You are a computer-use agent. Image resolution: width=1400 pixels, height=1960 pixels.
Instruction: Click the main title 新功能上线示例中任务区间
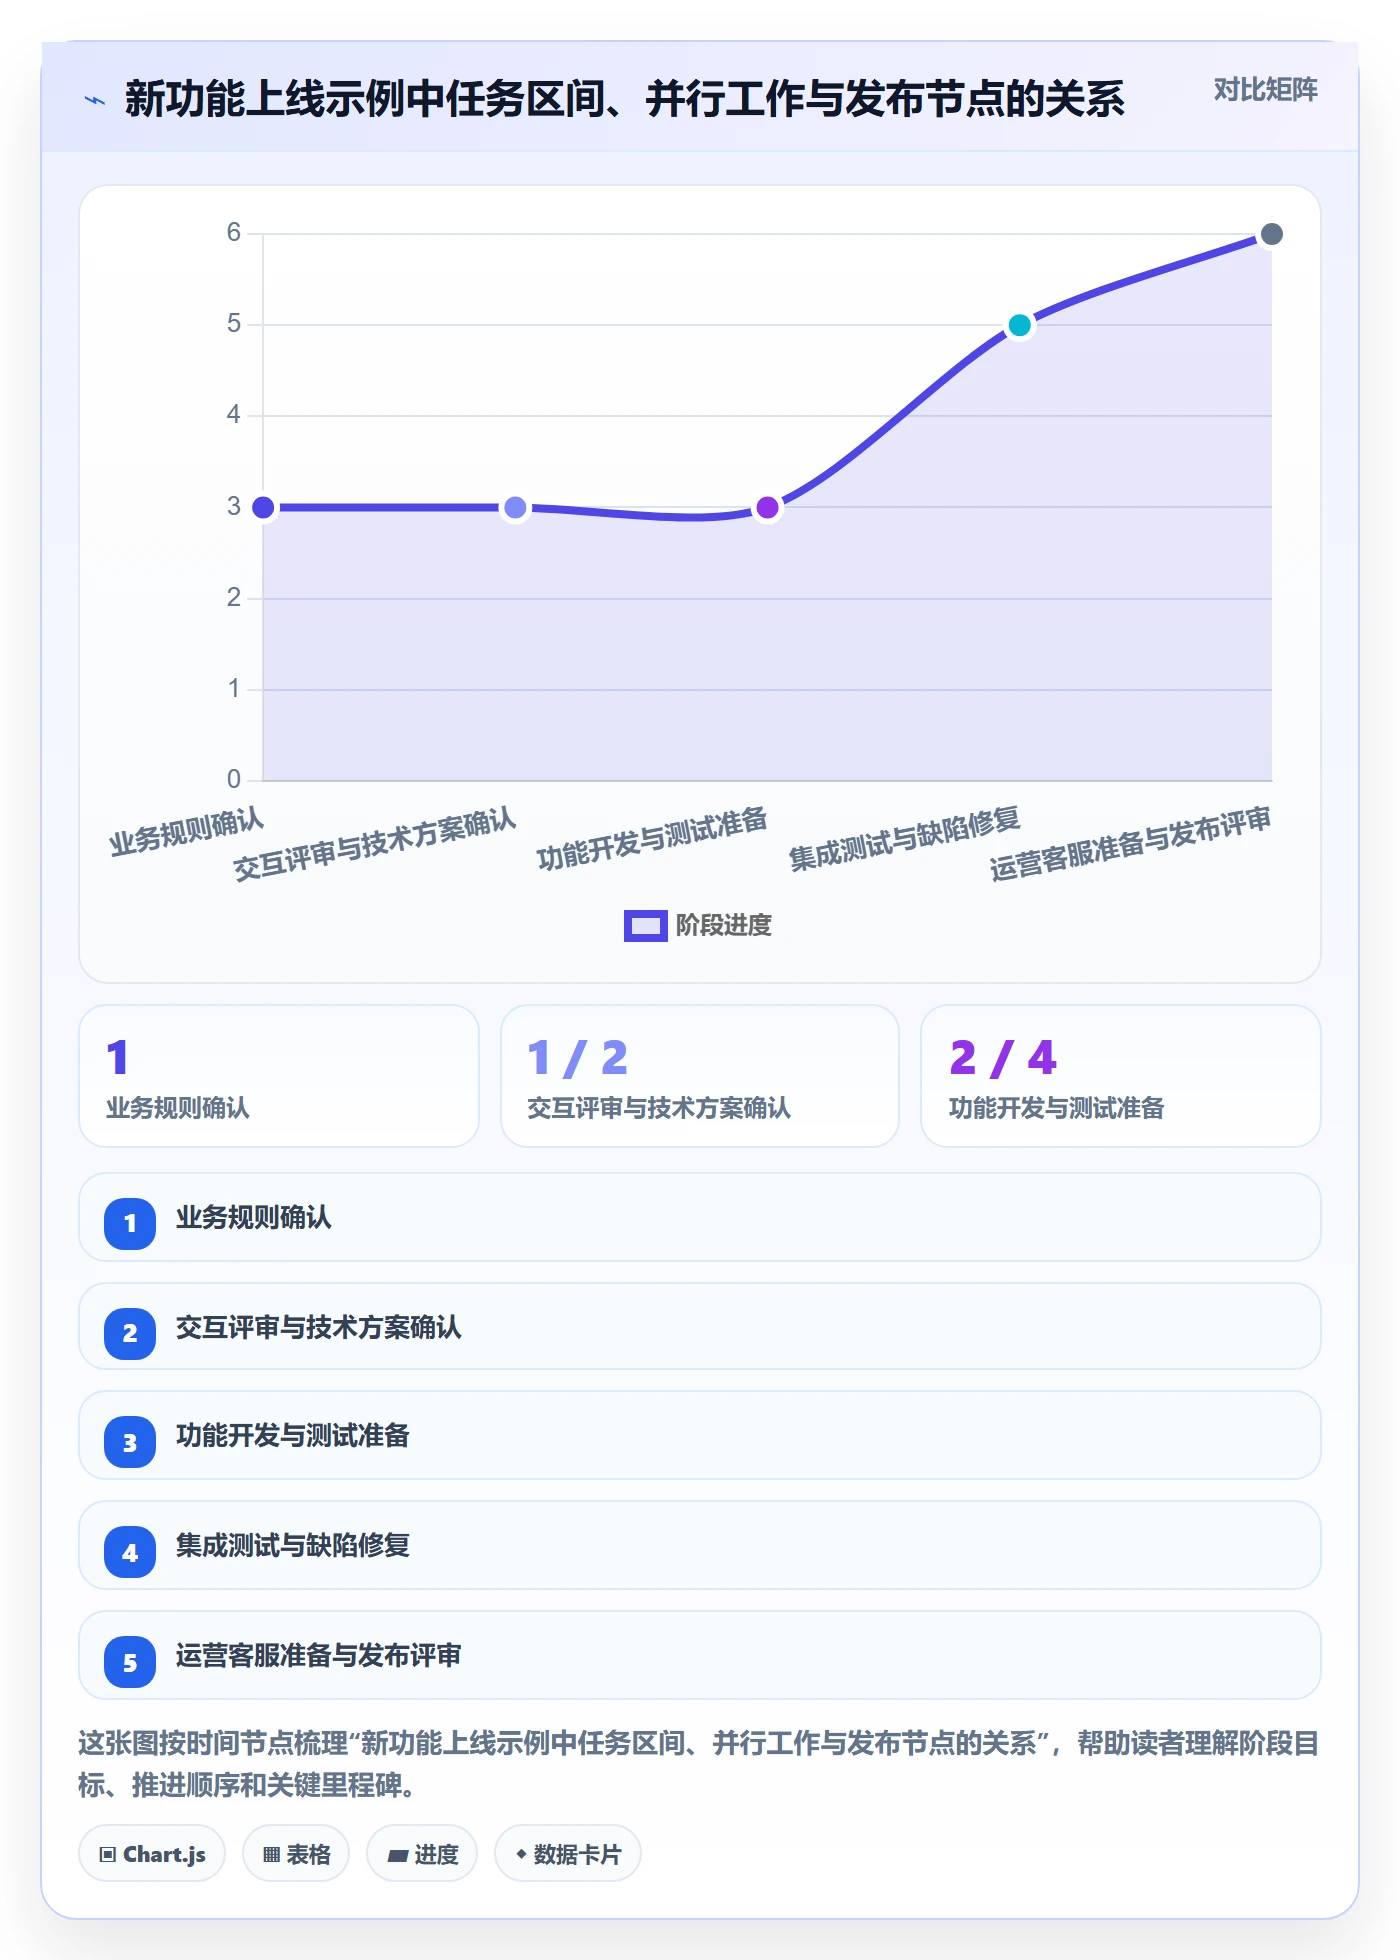tap(625, 99)
